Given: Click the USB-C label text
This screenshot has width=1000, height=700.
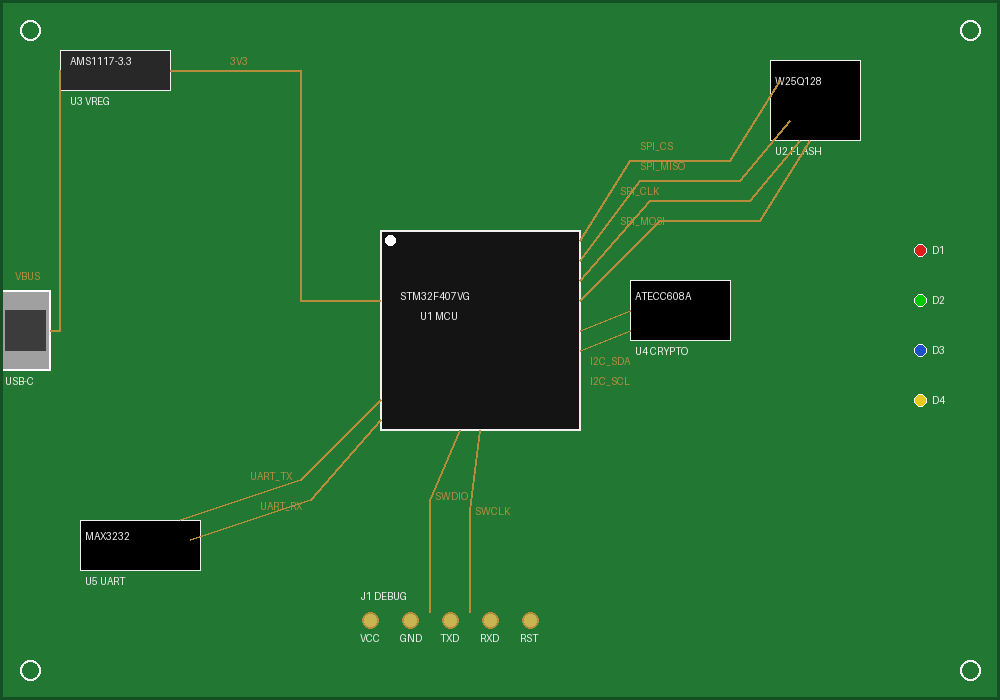Looking at the screenshot, I should pyautogui.click(x=19, y=381).
